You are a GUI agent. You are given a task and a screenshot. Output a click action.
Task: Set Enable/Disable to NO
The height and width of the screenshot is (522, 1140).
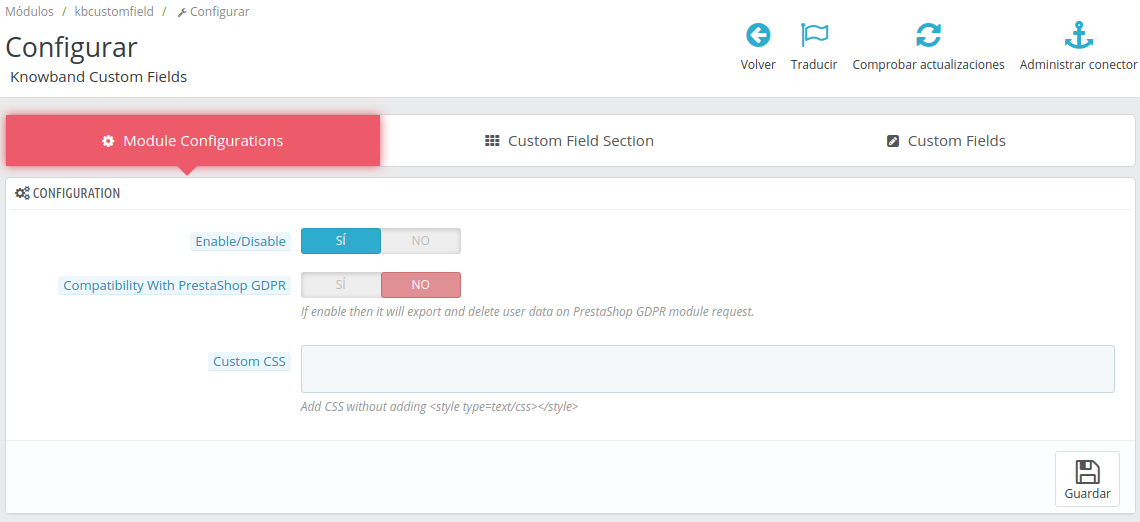(421, 241)
